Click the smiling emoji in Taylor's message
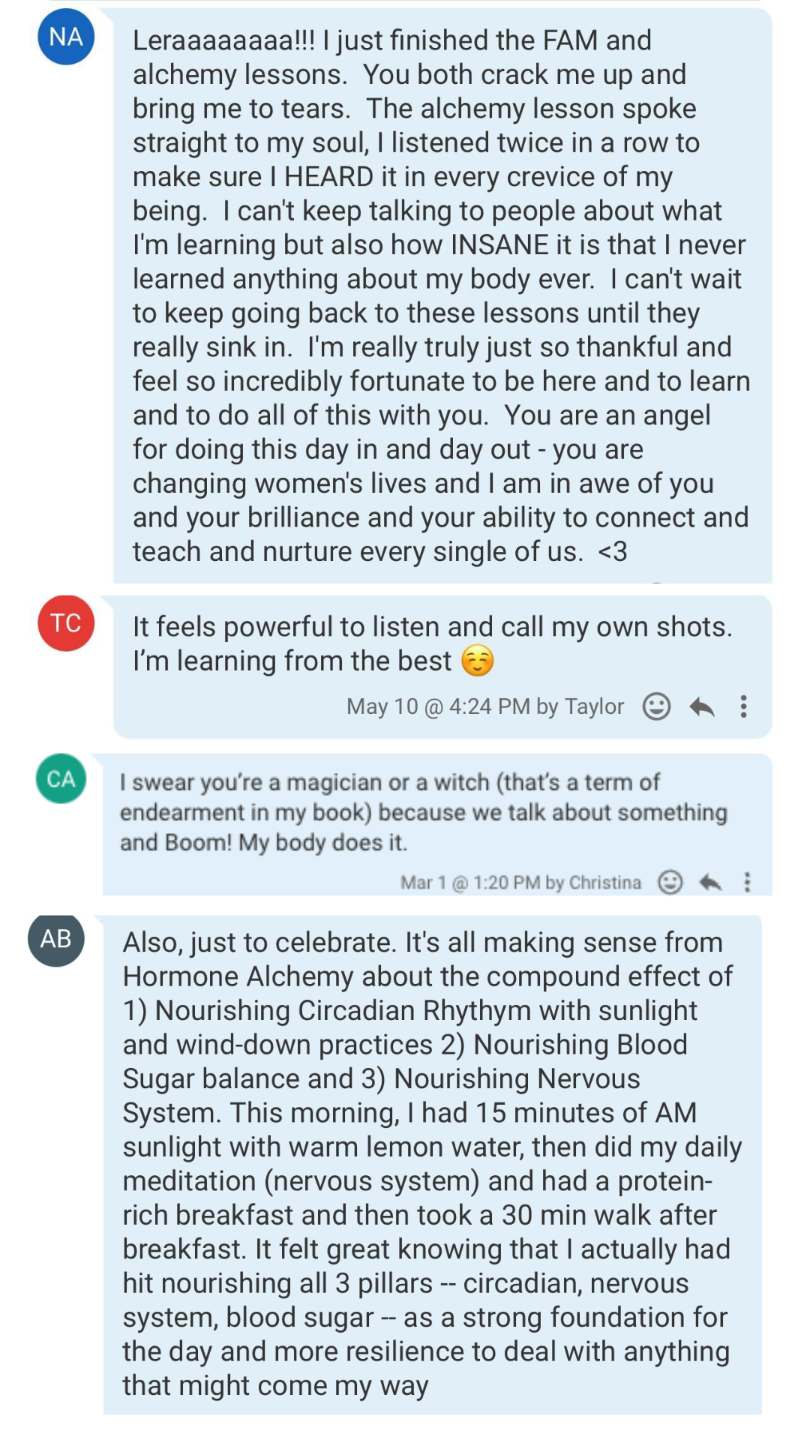The height and width of the screenshot is (1440, 810). [x=478, y=662]
